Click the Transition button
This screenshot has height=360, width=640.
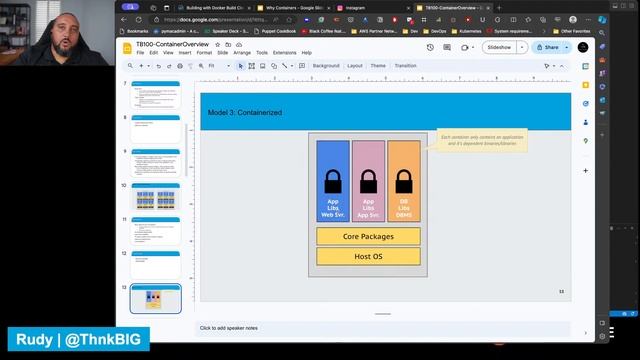pyautogui.click(x=405, y=66)
